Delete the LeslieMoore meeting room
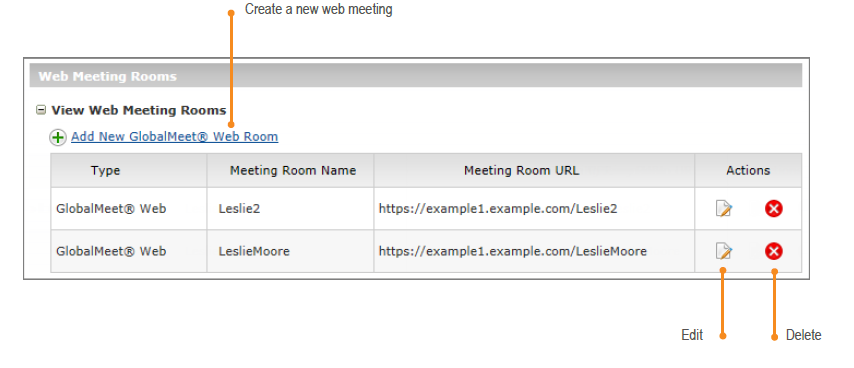 [773, 251]
